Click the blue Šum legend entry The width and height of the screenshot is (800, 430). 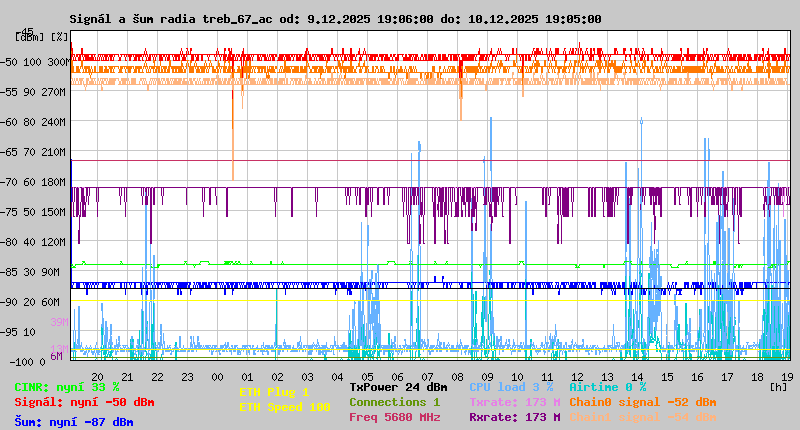pyautogui.click(x=74, y=422)
